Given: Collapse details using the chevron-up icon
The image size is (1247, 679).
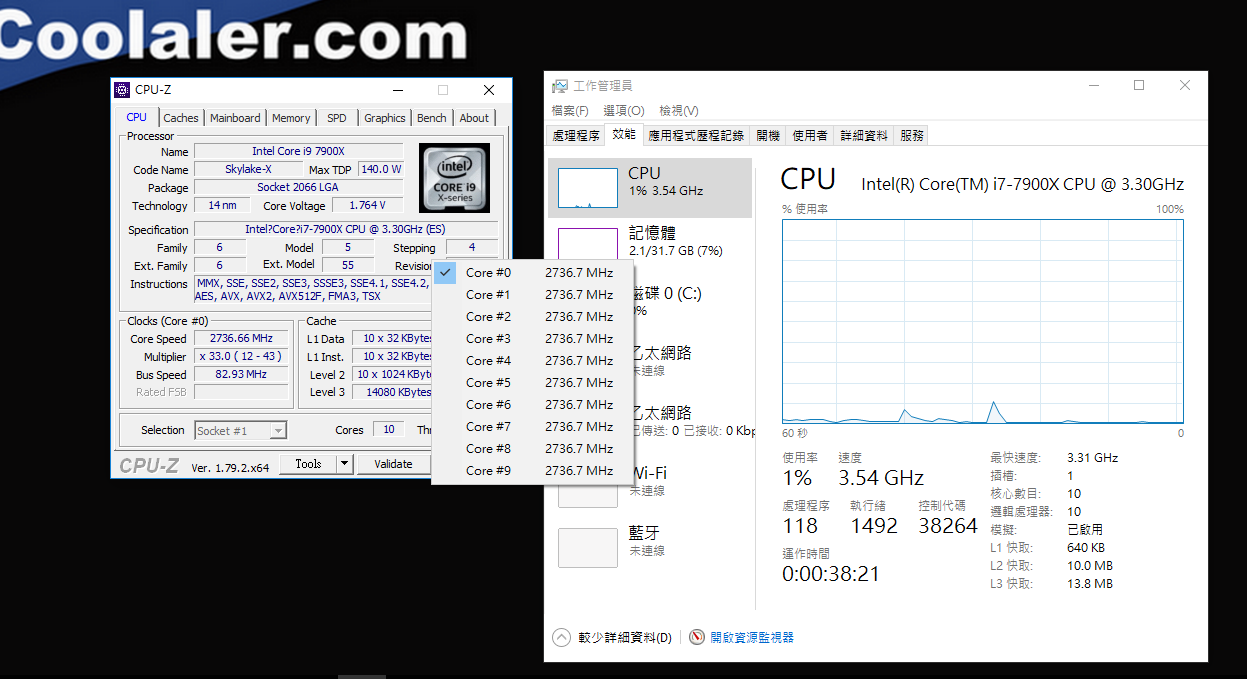Looking at the screenshot, I should point(562,637).
